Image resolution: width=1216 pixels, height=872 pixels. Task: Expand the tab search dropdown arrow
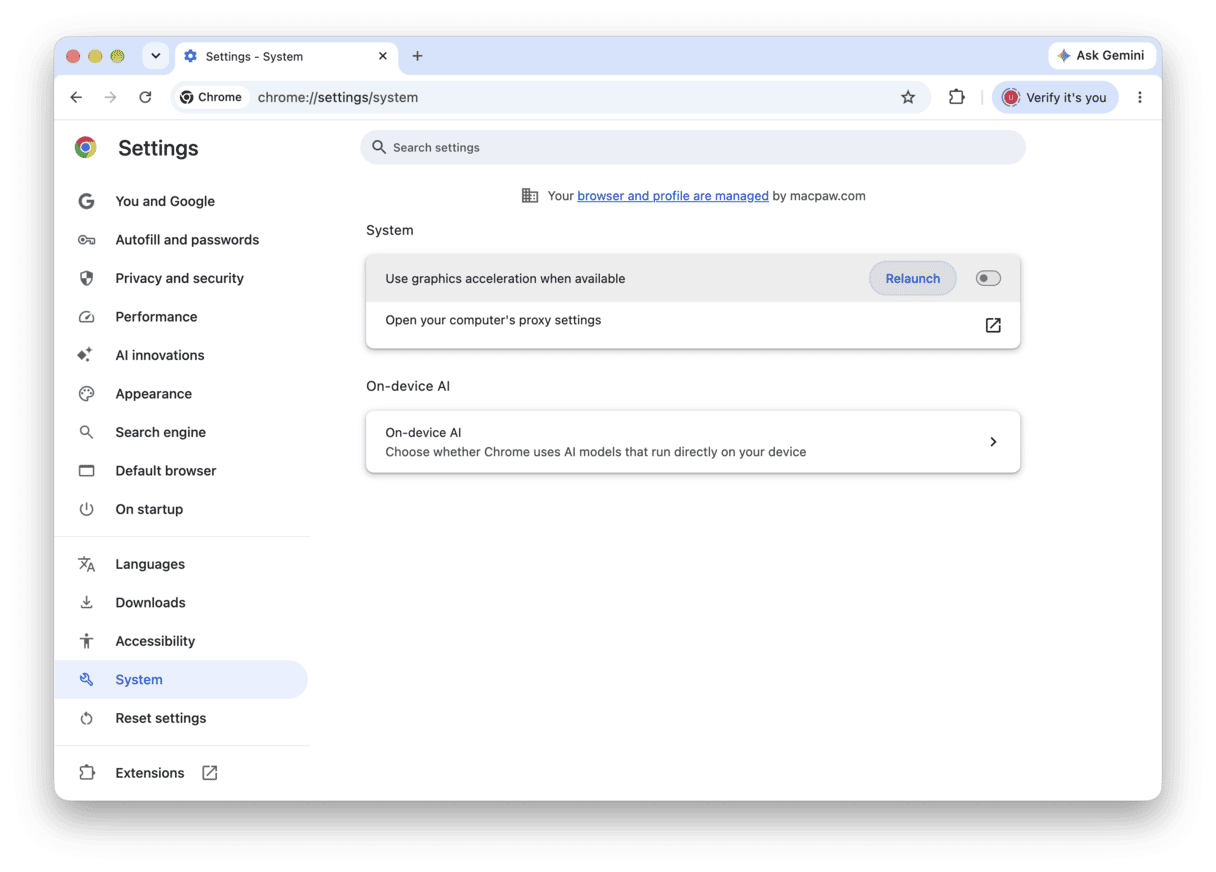click(x=155, y=56)
